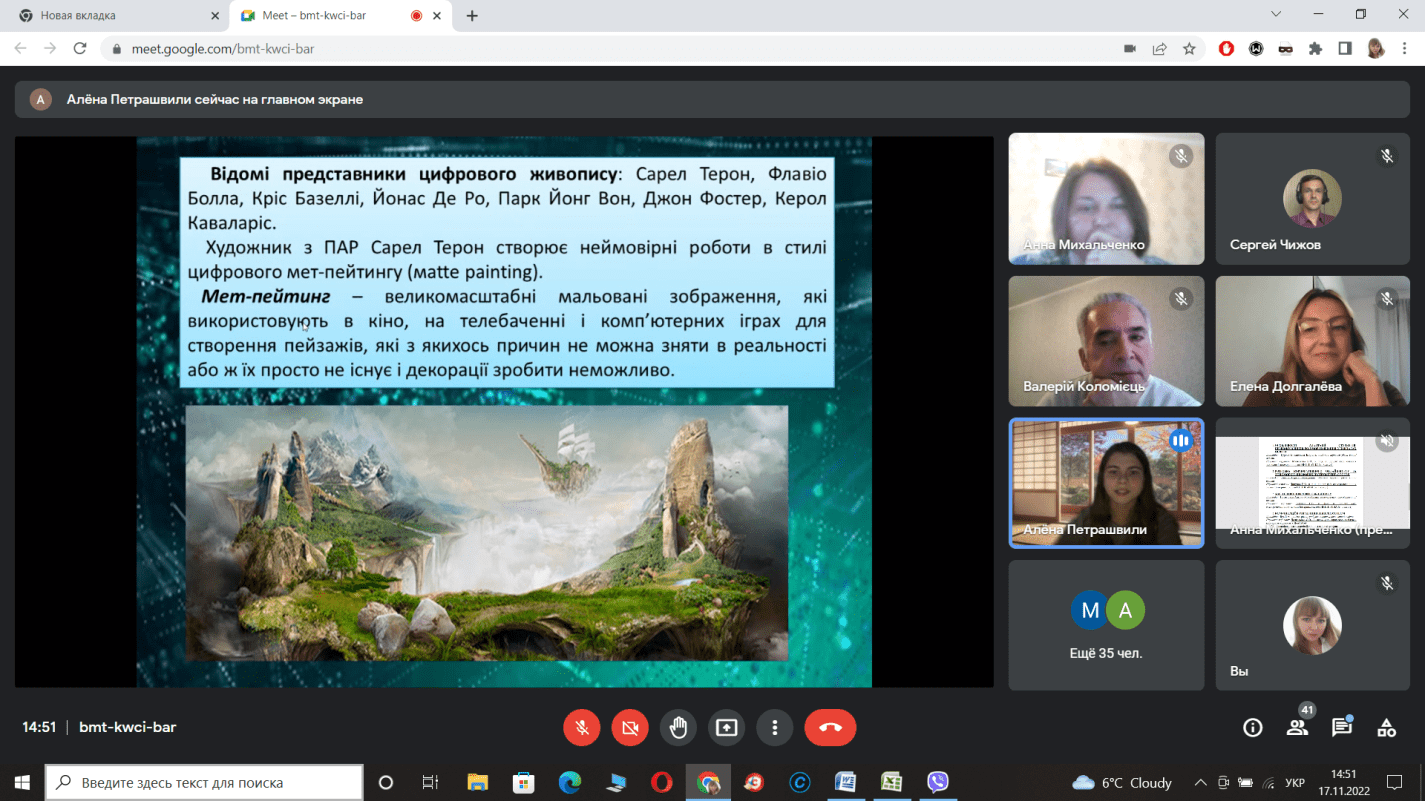Open camera permission icon in address bar
Viewport: 1425px width, 801px height.
pyautogui.click(x=1130, y=48)
